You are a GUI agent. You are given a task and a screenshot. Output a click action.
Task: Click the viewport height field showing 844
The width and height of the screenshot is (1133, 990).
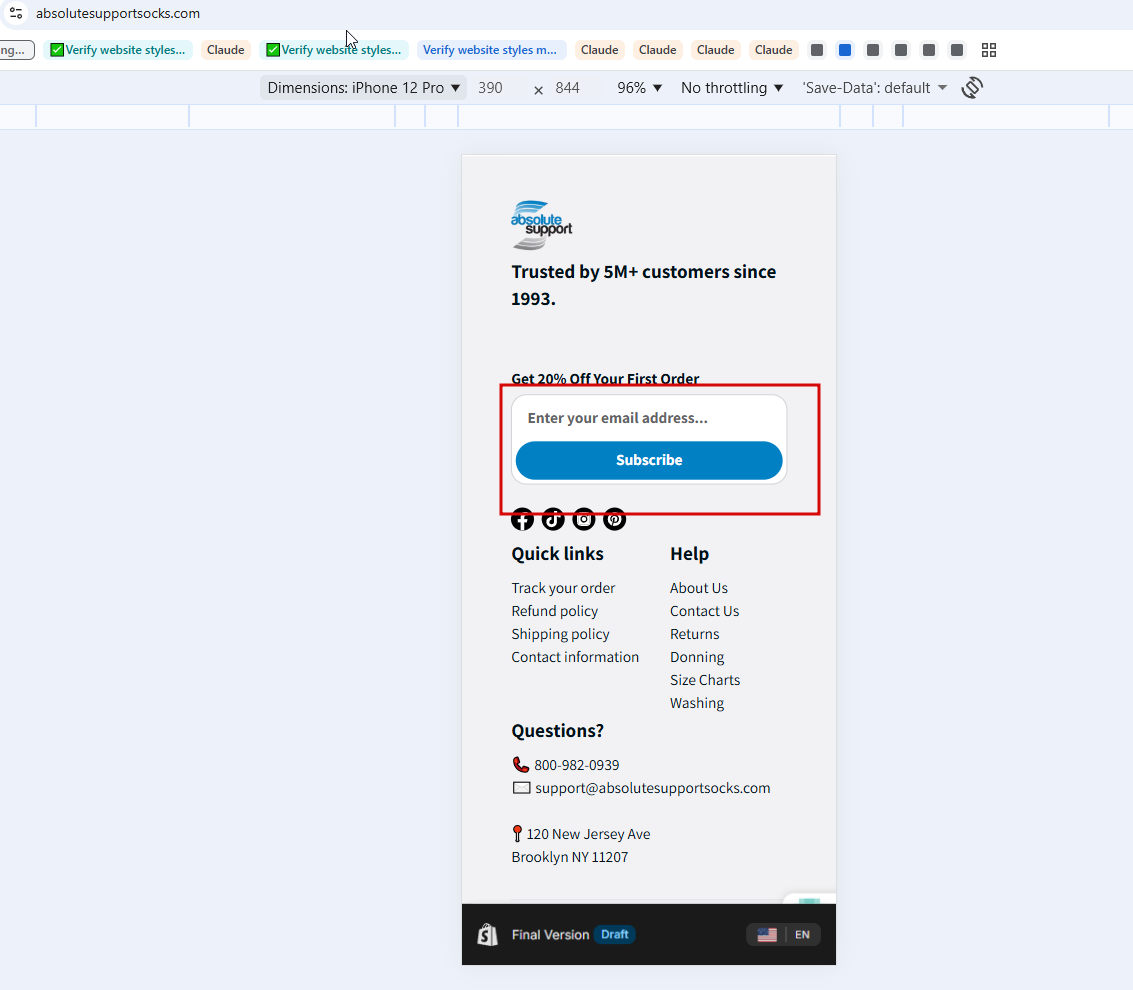pos(567,87)
